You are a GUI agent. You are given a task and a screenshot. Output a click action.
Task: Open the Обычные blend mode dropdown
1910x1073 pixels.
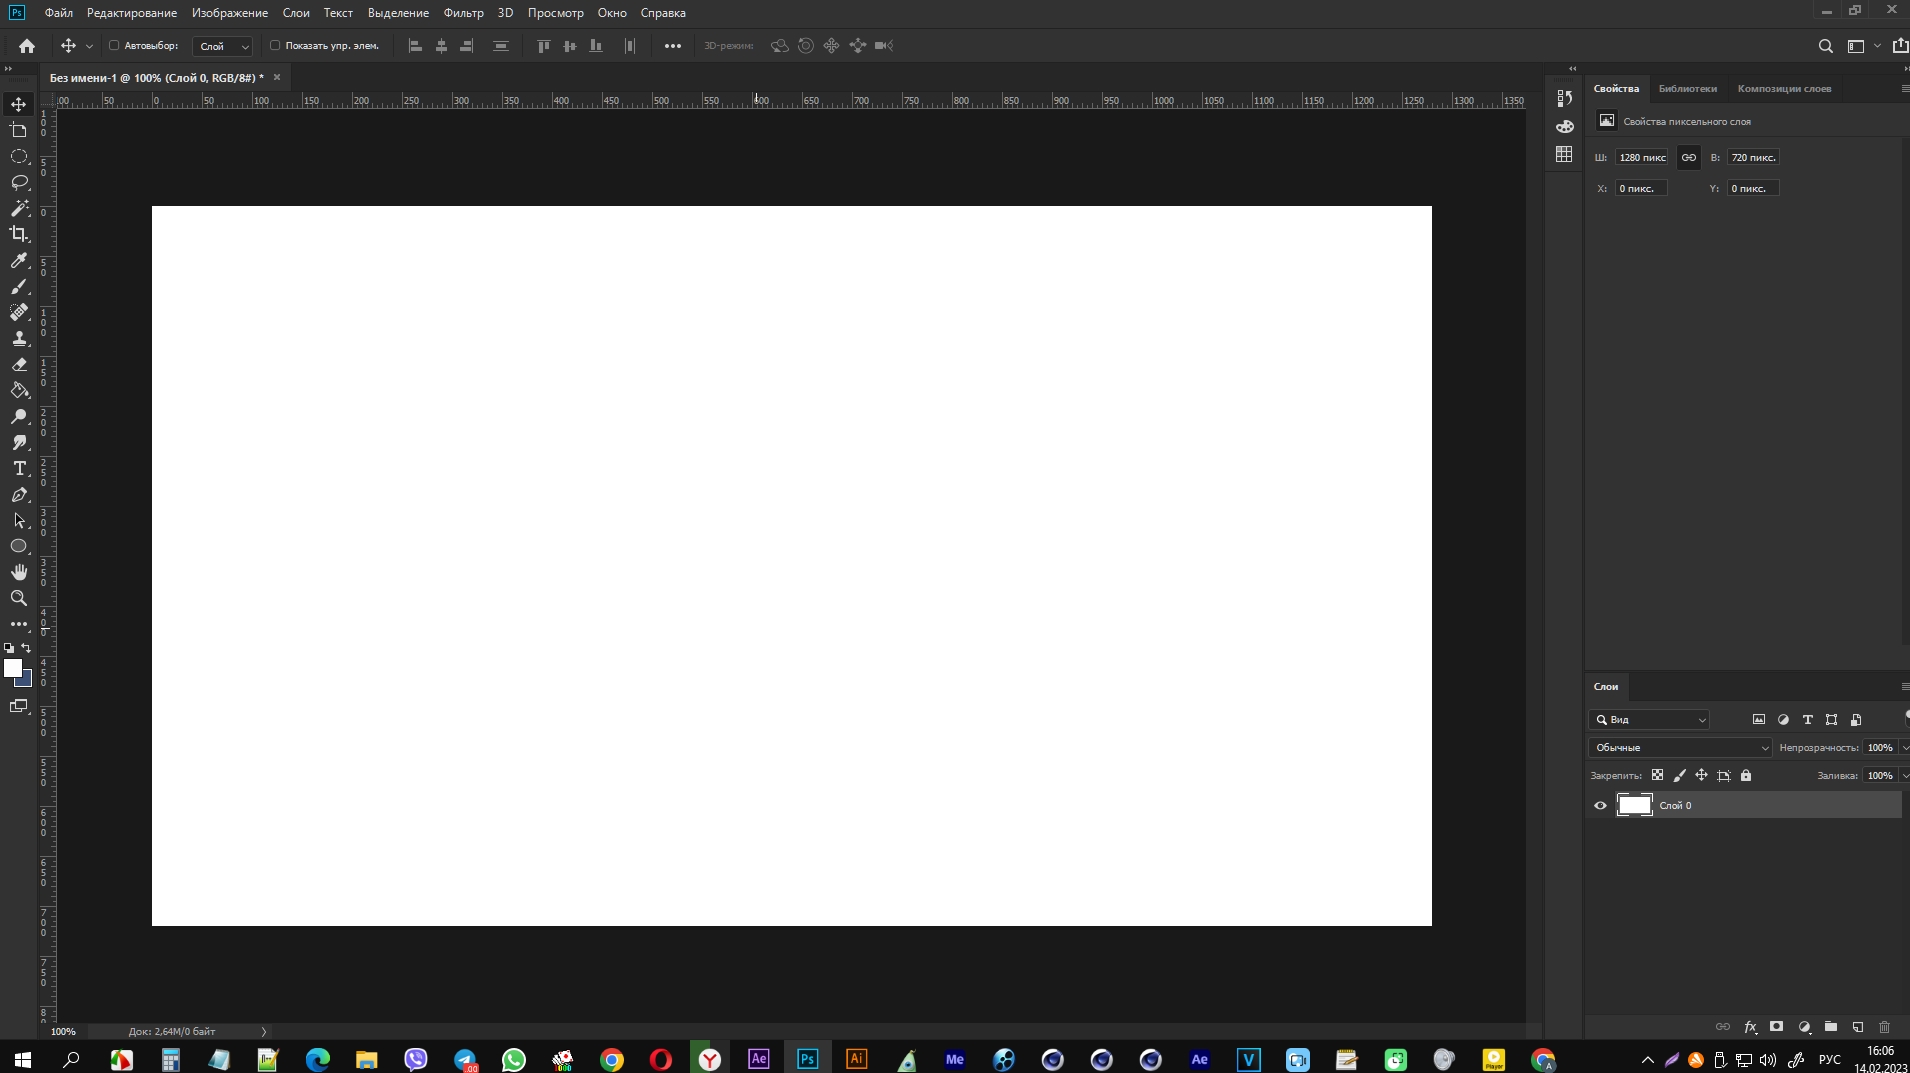[x=1680, y=748]
